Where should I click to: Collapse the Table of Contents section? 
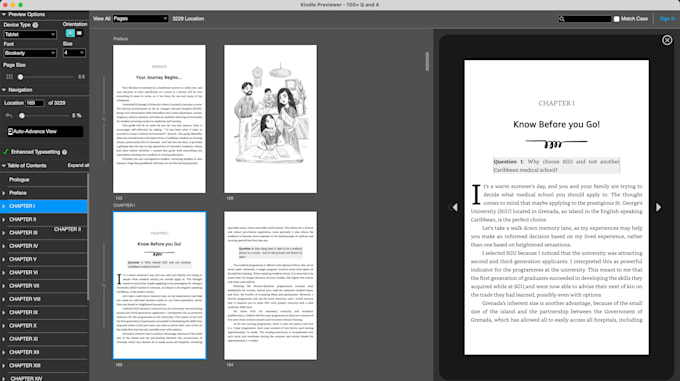pyautogui.click(x=4, y=166)
